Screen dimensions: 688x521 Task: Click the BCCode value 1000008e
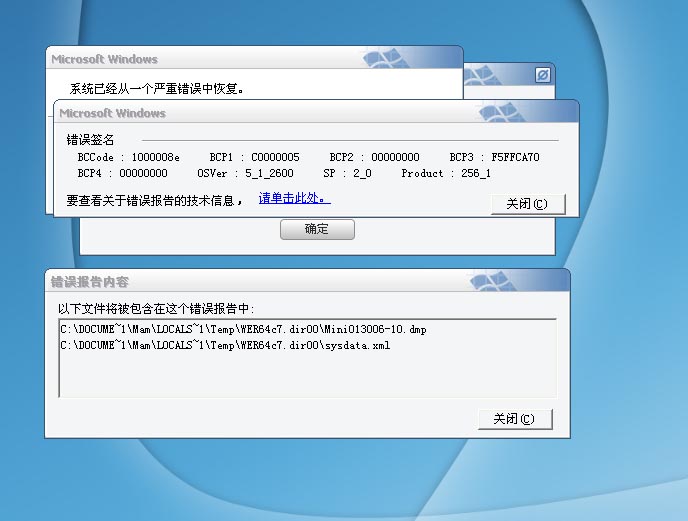[155, 157]
